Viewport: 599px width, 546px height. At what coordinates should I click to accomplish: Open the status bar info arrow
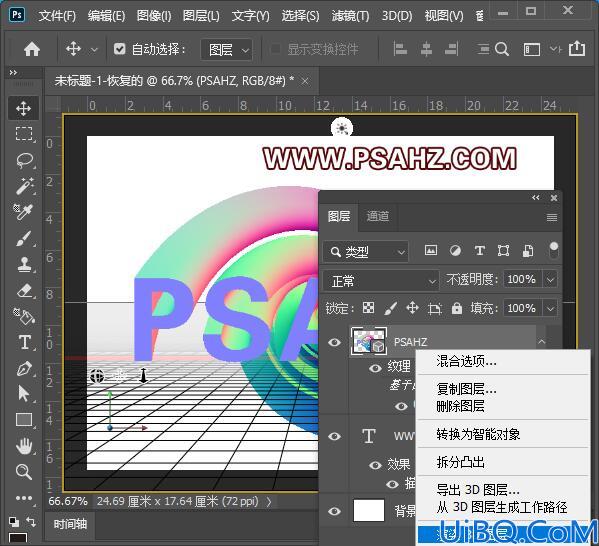tap(269, 501)
